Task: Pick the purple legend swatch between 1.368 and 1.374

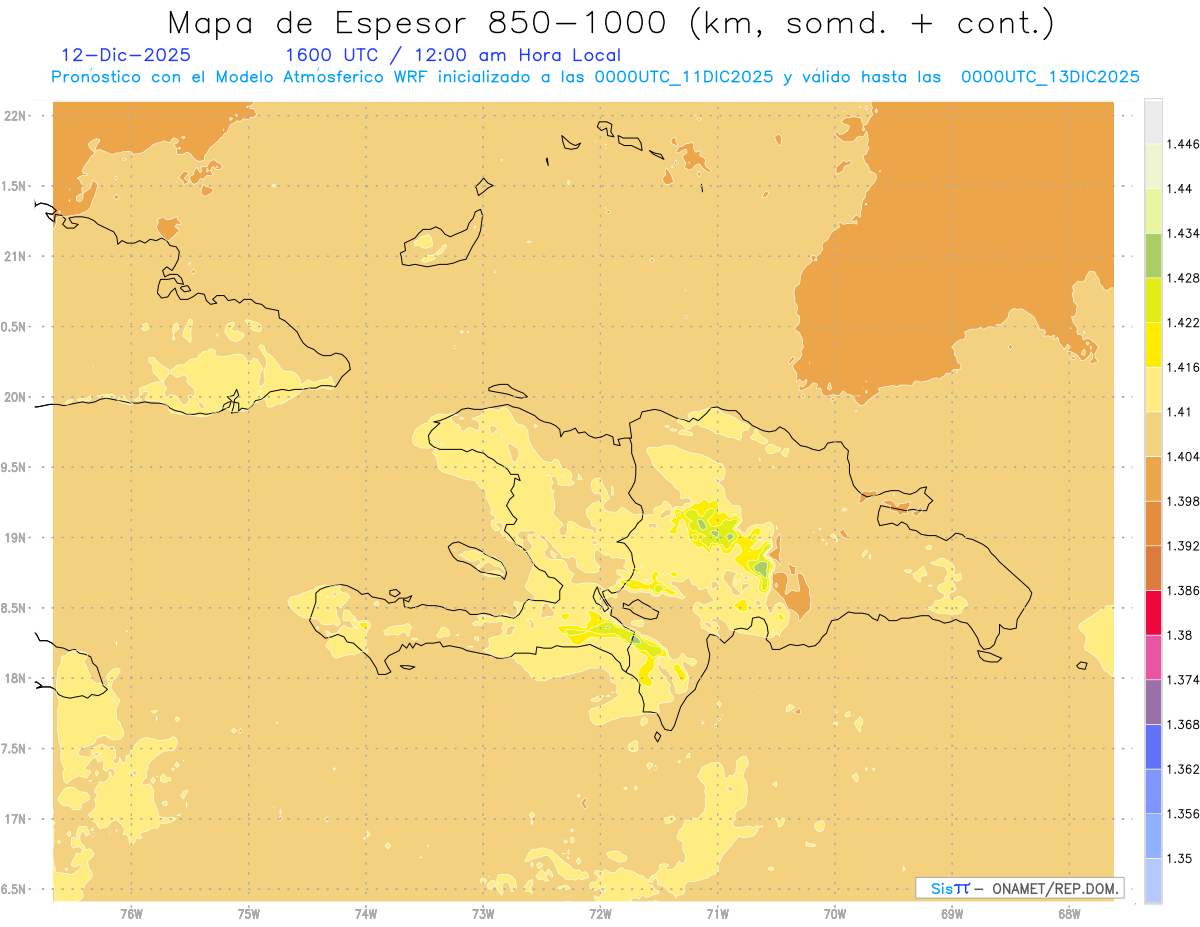Action: point(1153,702)
